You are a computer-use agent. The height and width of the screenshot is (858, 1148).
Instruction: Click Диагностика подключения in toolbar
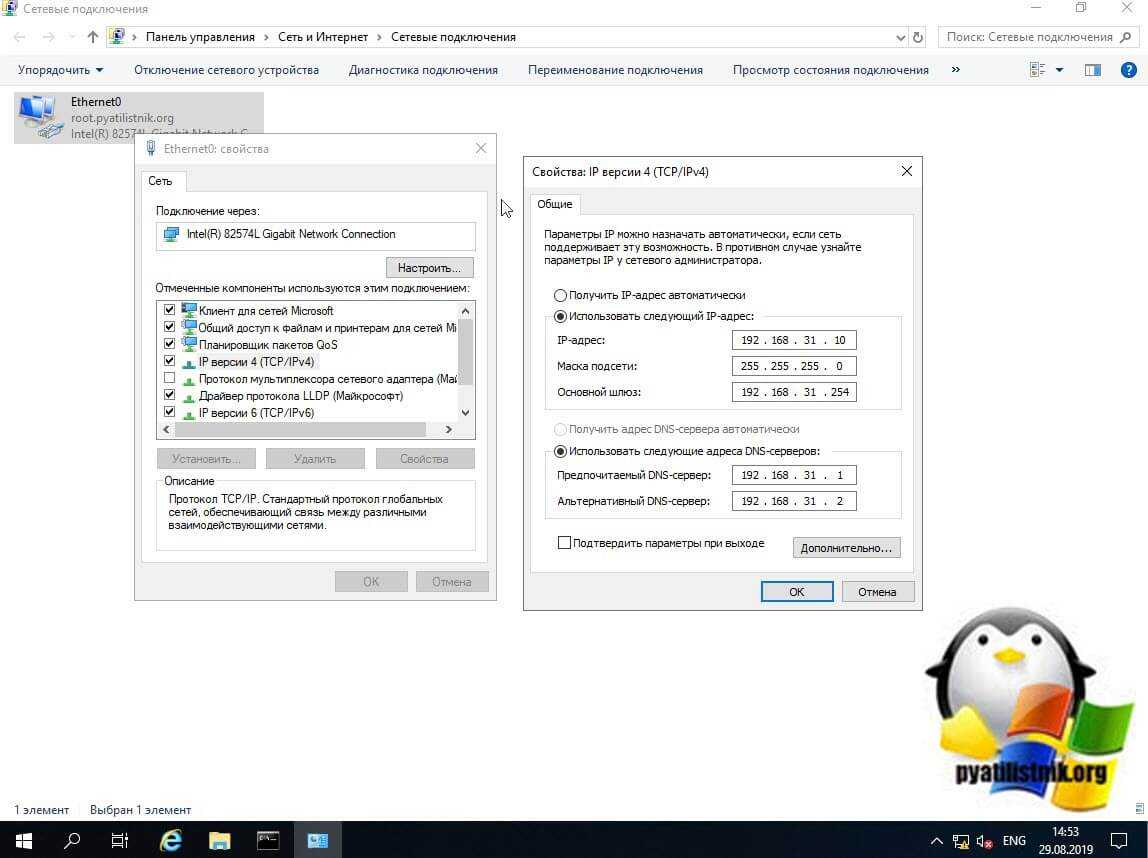(x=423, y=70)
